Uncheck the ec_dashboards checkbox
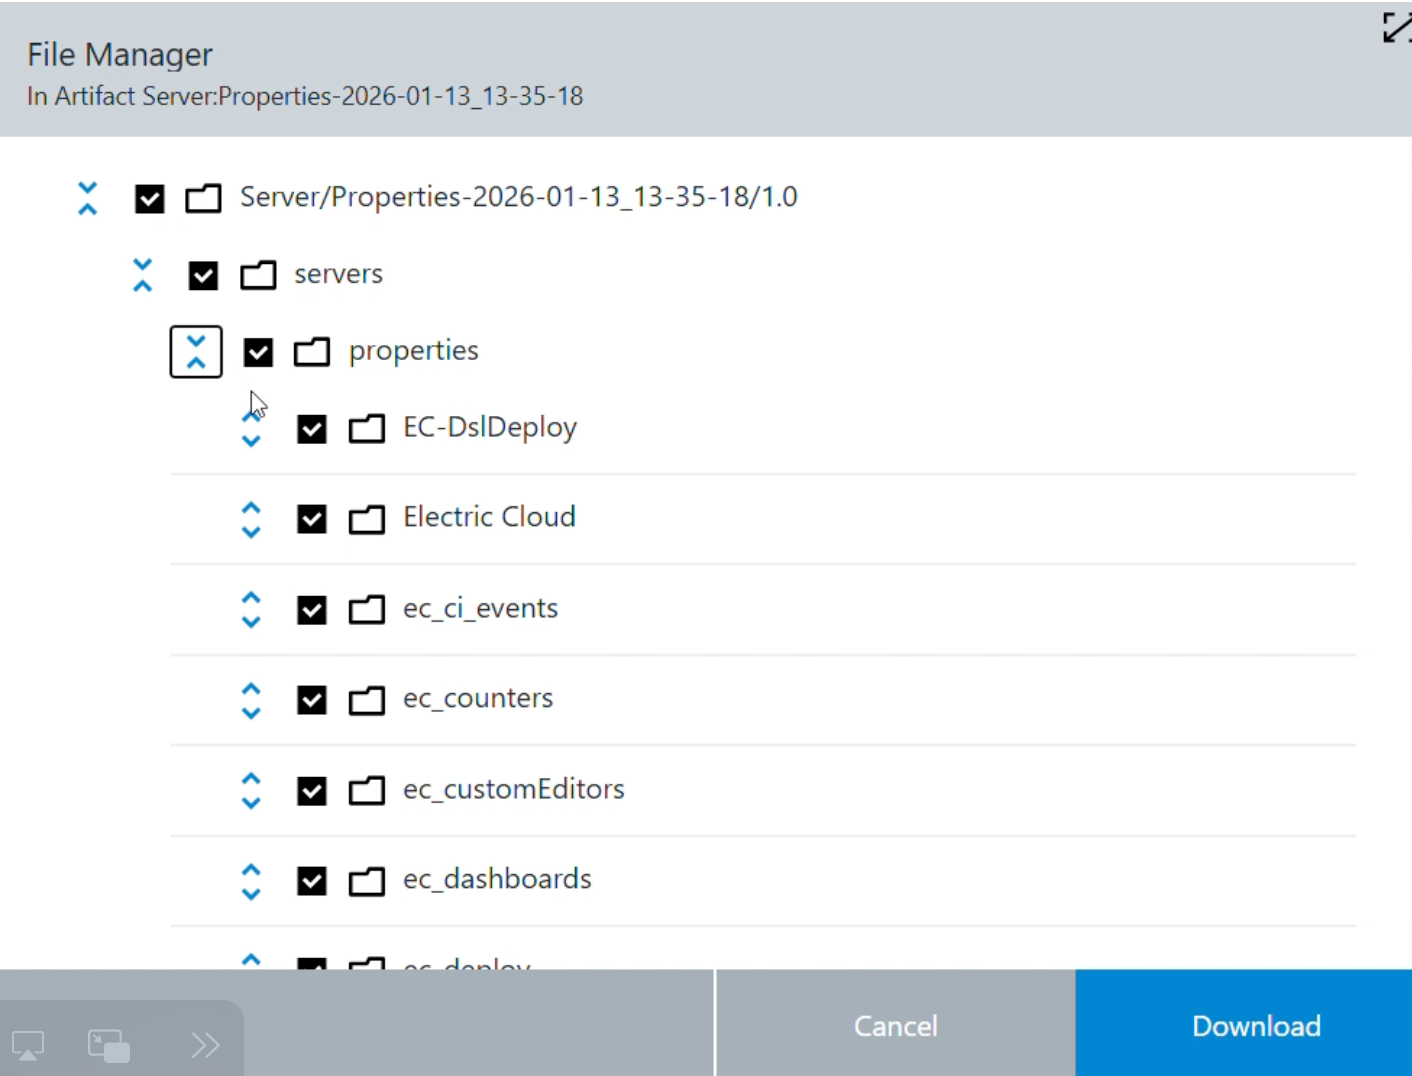Screen dimensions: 1412x1076 point(312,880)
